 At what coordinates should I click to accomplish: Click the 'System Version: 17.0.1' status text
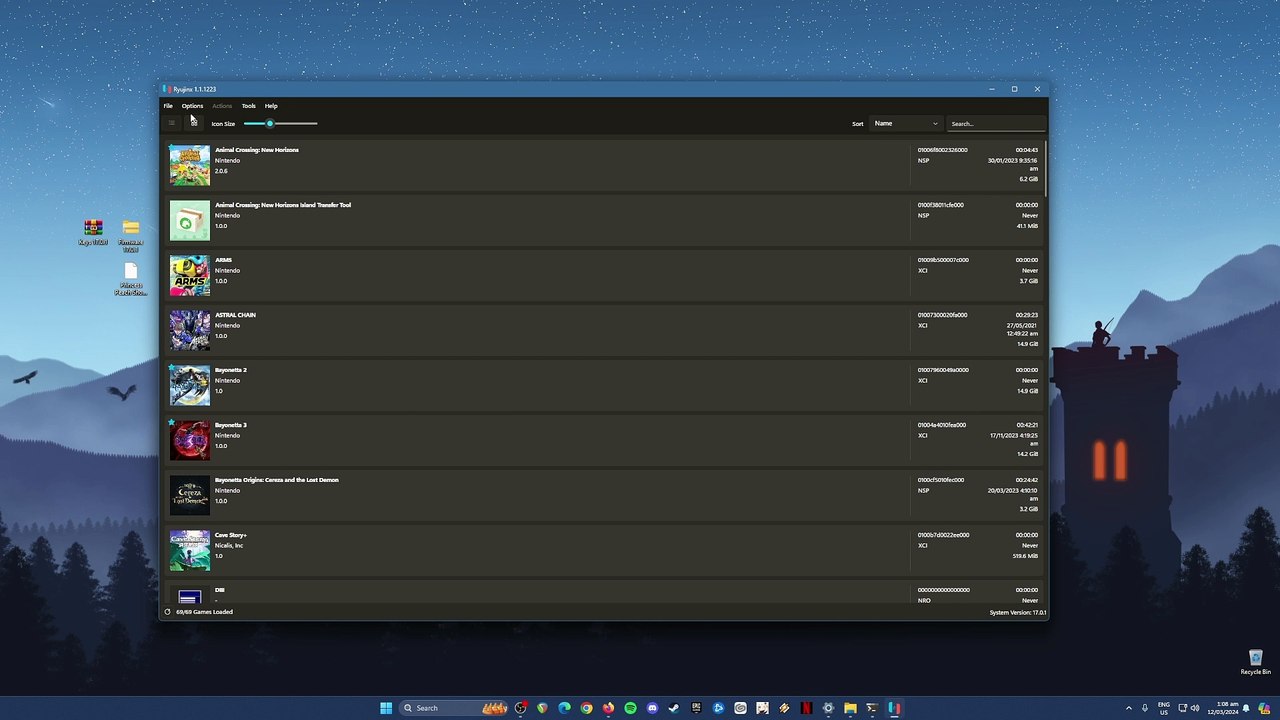[1018, 612]
